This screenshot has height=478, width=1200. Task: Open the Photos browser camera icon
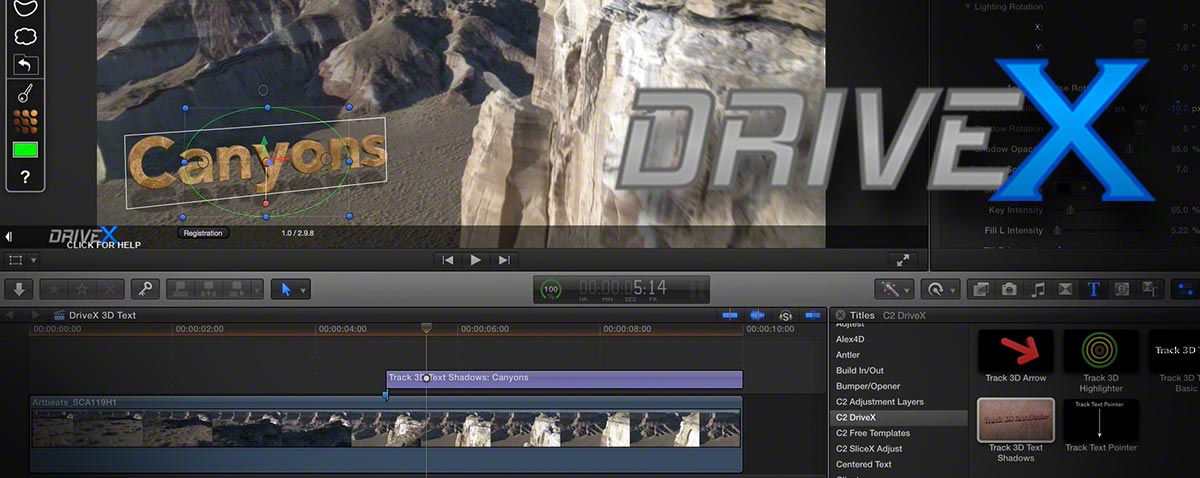point(1010,289)
